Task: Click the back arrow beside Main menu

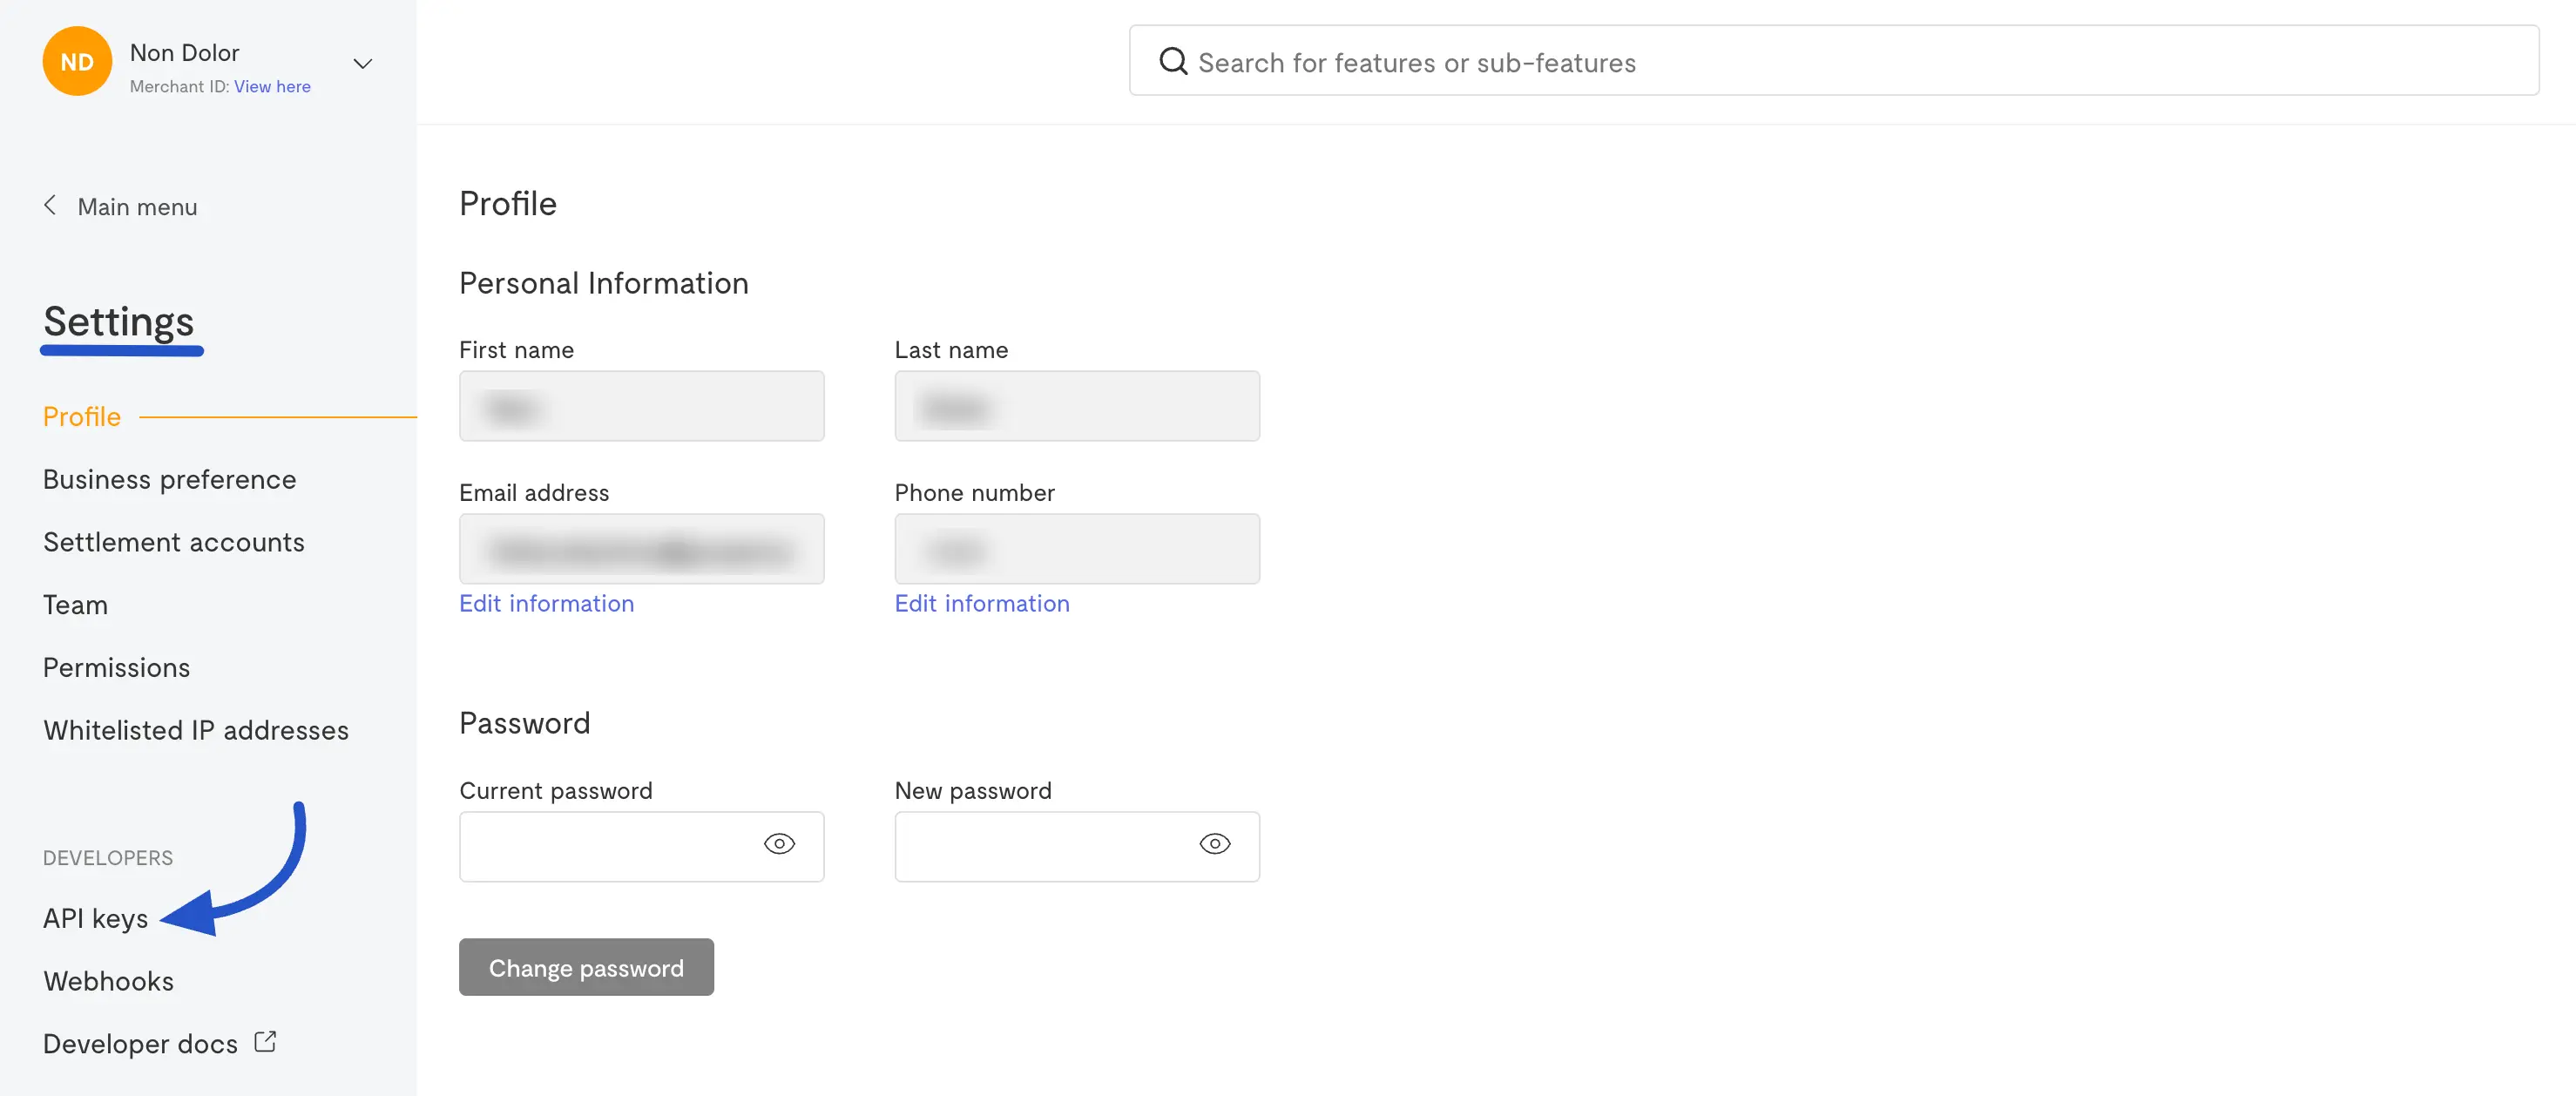Action: (50, 206)
